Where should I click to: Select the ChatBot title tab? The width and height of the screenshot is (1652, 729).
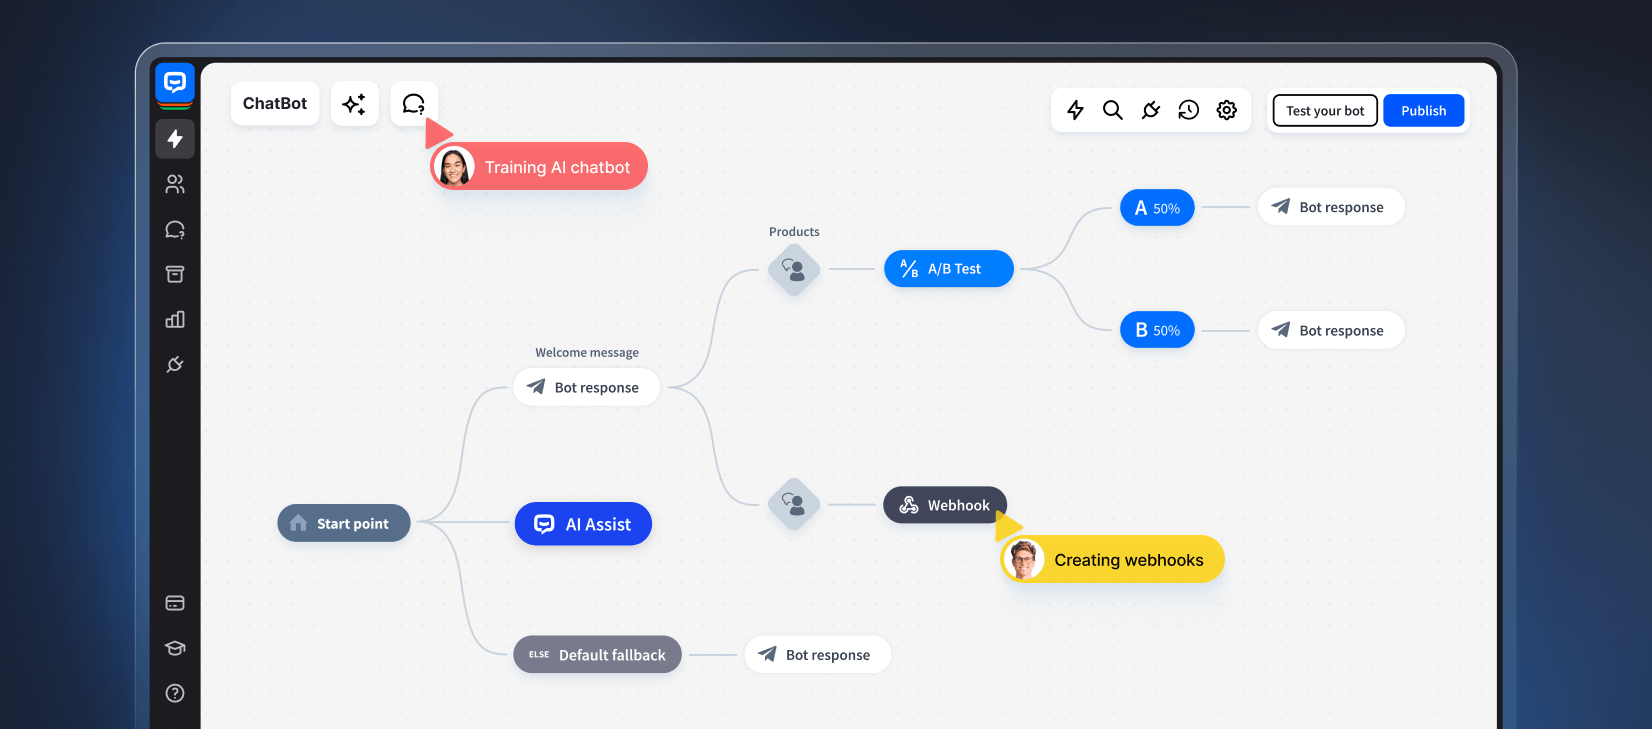tap(275, 104)
